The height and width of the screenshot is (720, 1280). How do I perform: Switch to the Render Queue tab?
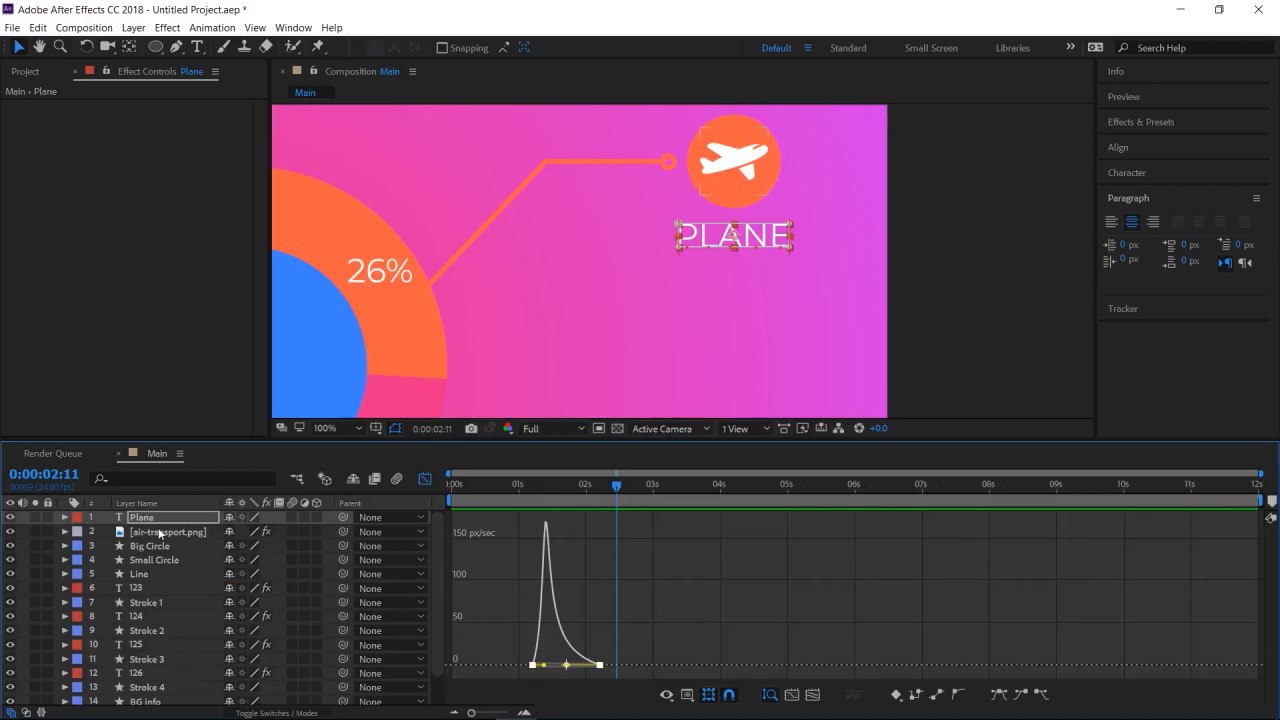click(53, 453)
